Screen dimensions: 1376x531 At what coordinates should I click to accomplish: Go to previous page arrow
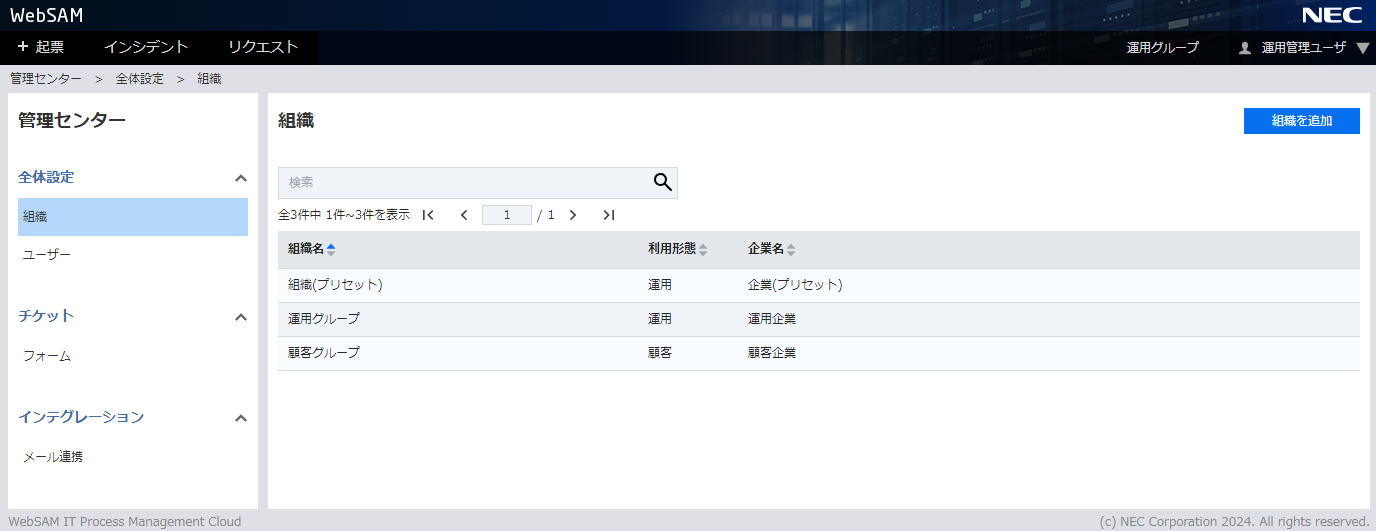[464, 215]
